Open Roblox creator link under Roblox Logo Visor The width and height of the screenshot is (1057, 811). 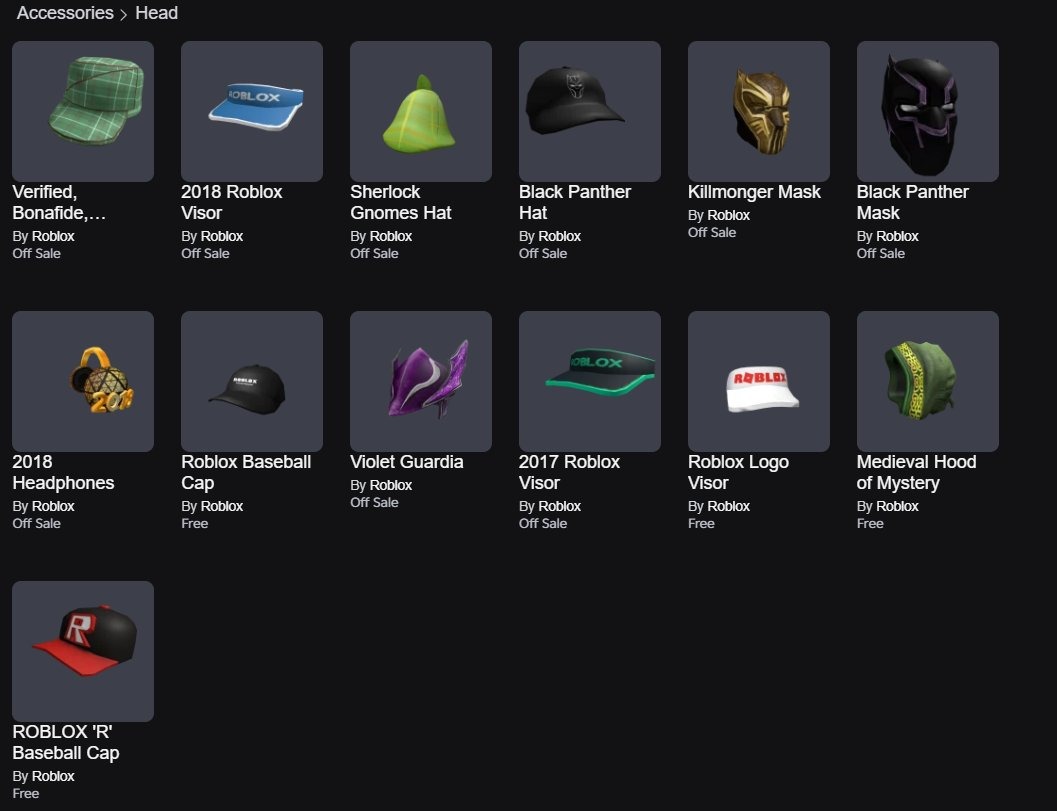click(729, 506)
